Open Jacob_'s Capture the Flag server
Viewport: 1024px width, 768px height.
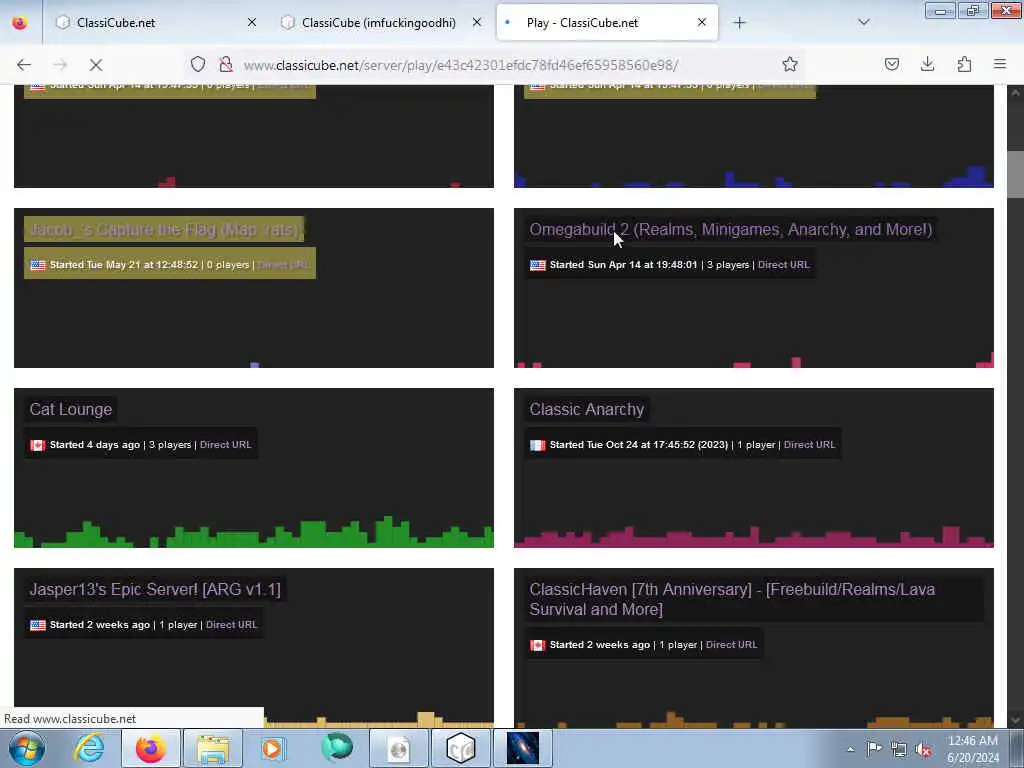point(164,229)
